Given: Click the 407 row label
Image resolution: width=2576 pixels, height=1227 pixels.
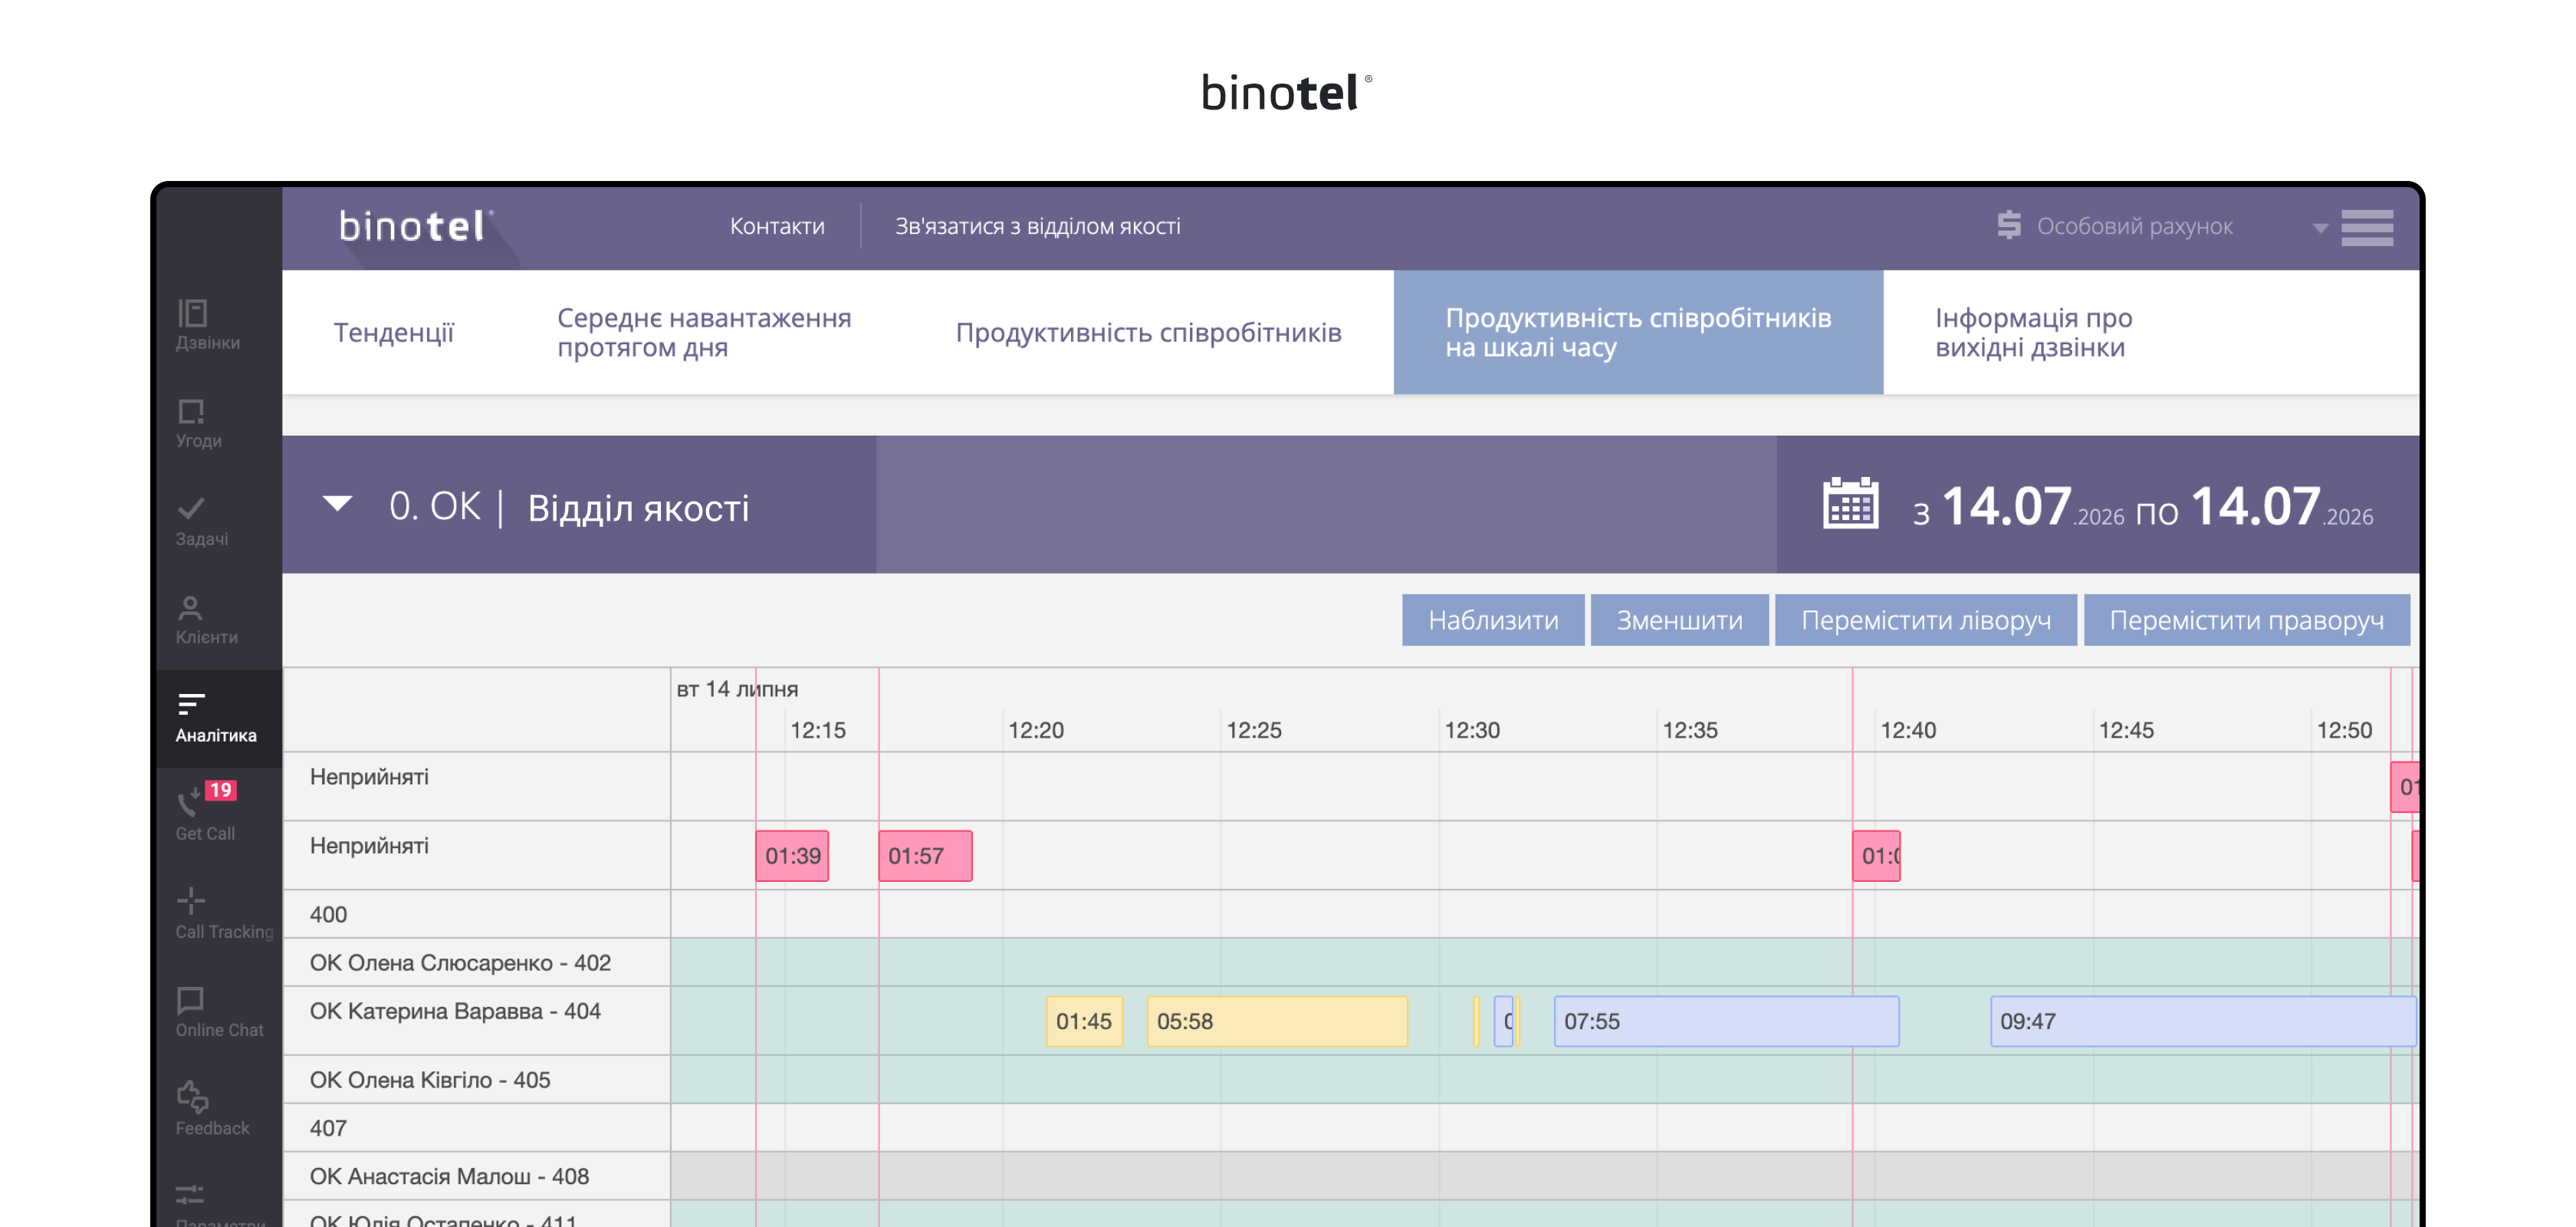Looking at the screenshot, I should (328, 1128).
